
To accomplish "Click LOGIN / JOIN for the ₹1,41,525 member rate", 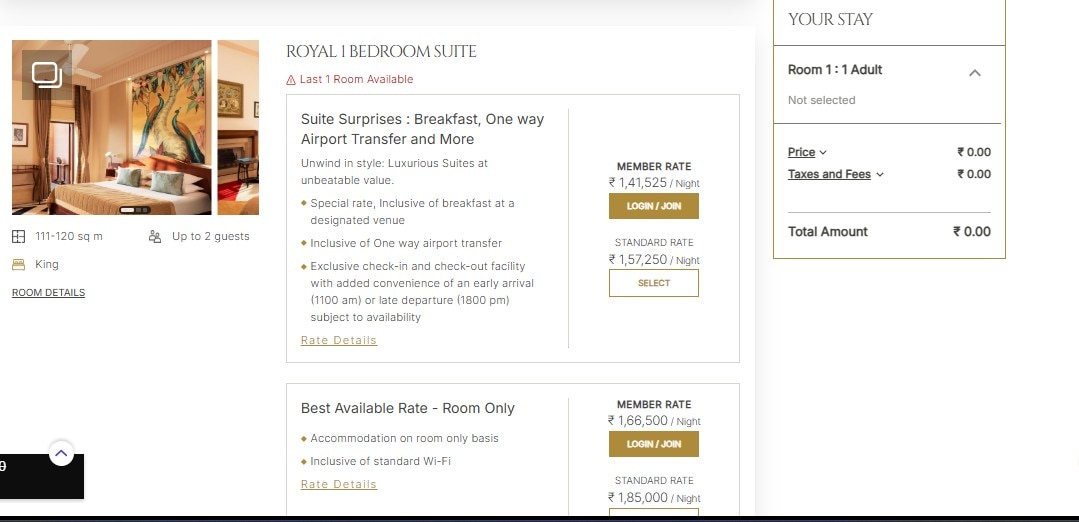I will click(x=653, y=206).
